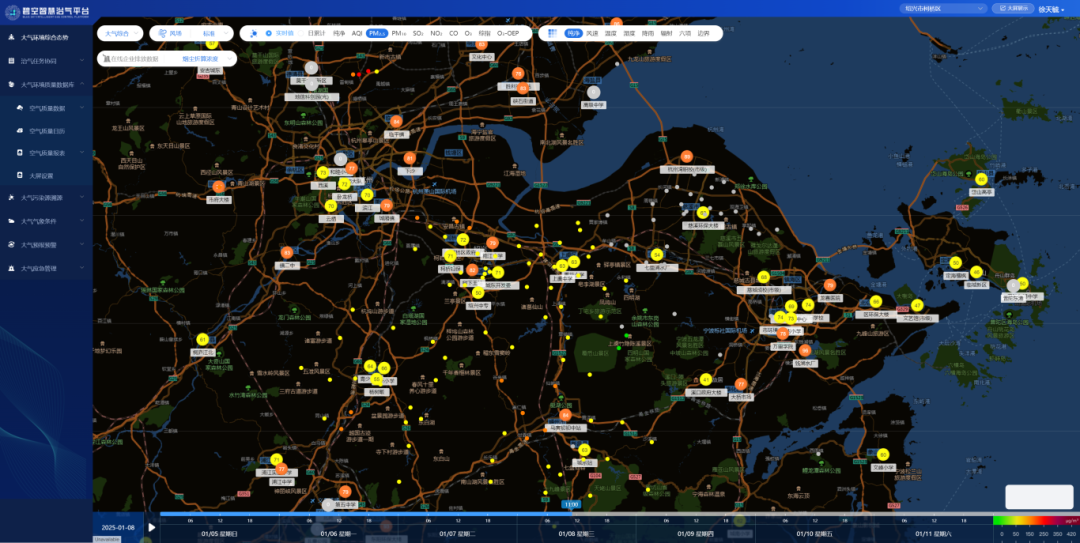
Task: Click the 马属加加中站 station marker 84
Action: pos(565,415)
